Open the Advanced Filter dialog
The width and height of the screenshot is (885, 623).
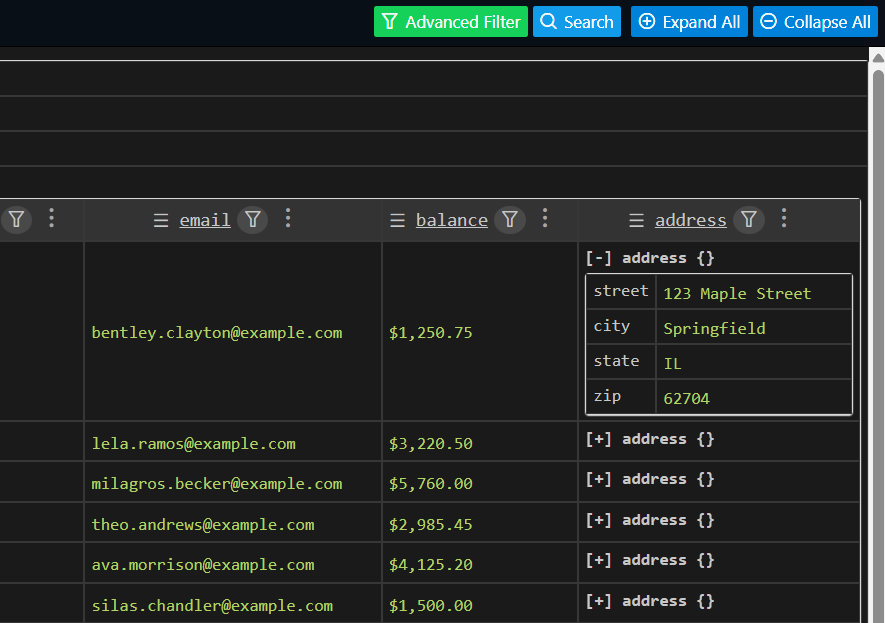click(x=450, y=21)
